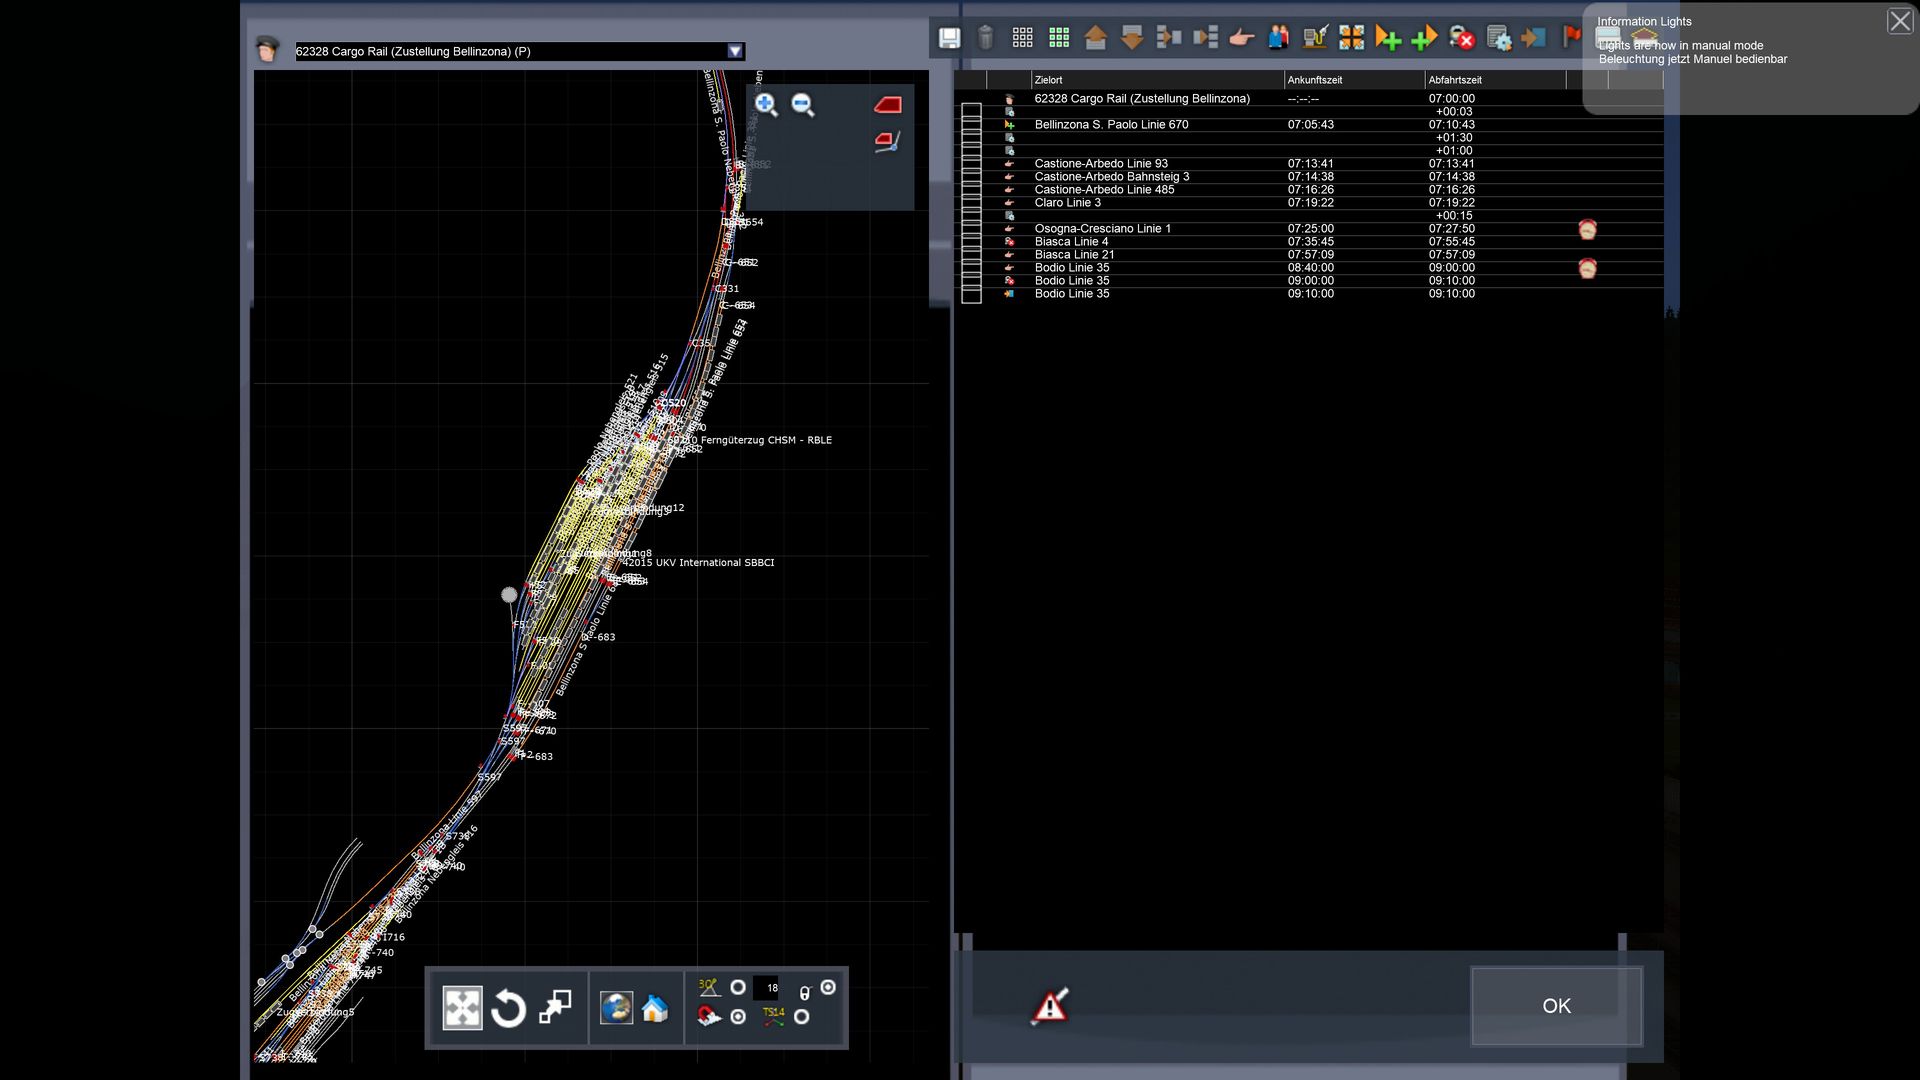
Task: Open the 62328 Cargo Rail service dropdown
Action: (735, 51)
